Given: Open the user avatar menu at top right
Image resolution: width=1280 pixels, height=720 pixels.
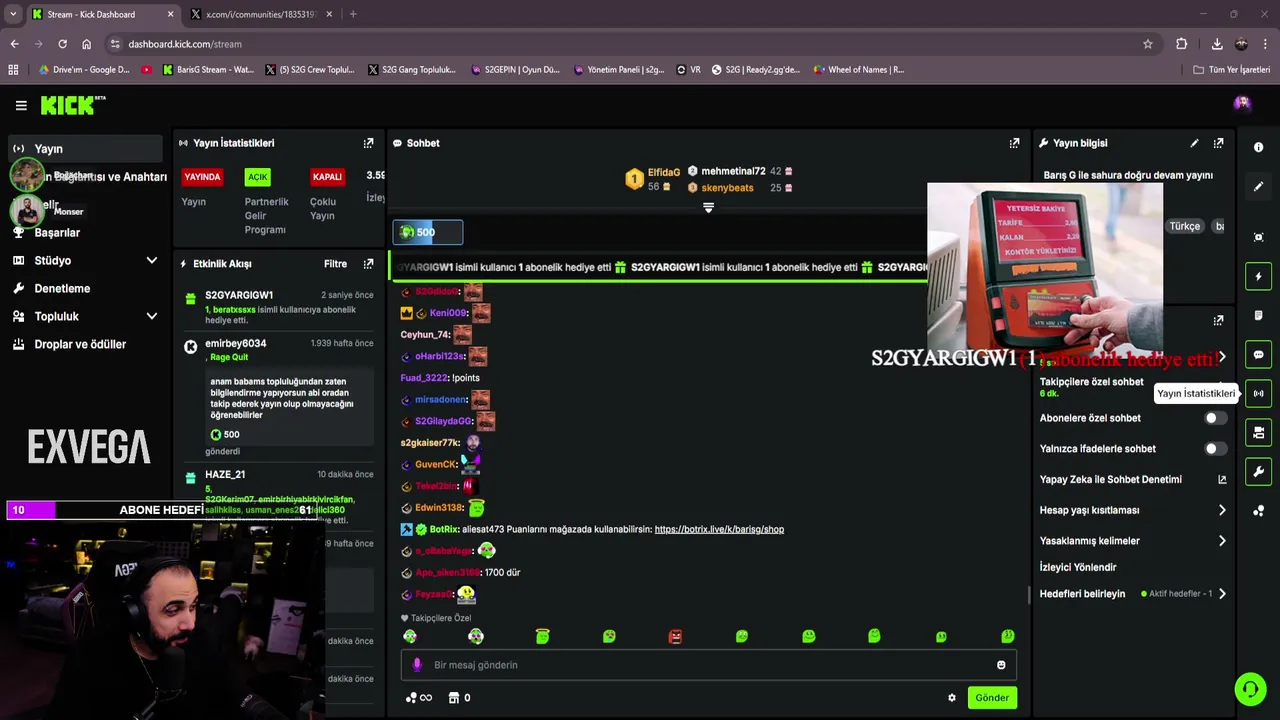Looking at the screenshot, I should 1242,103.
